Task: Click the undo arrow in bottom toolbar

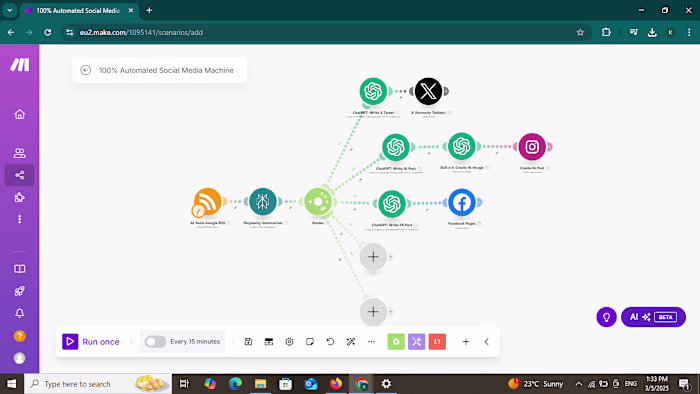Action: click(330, 342)
